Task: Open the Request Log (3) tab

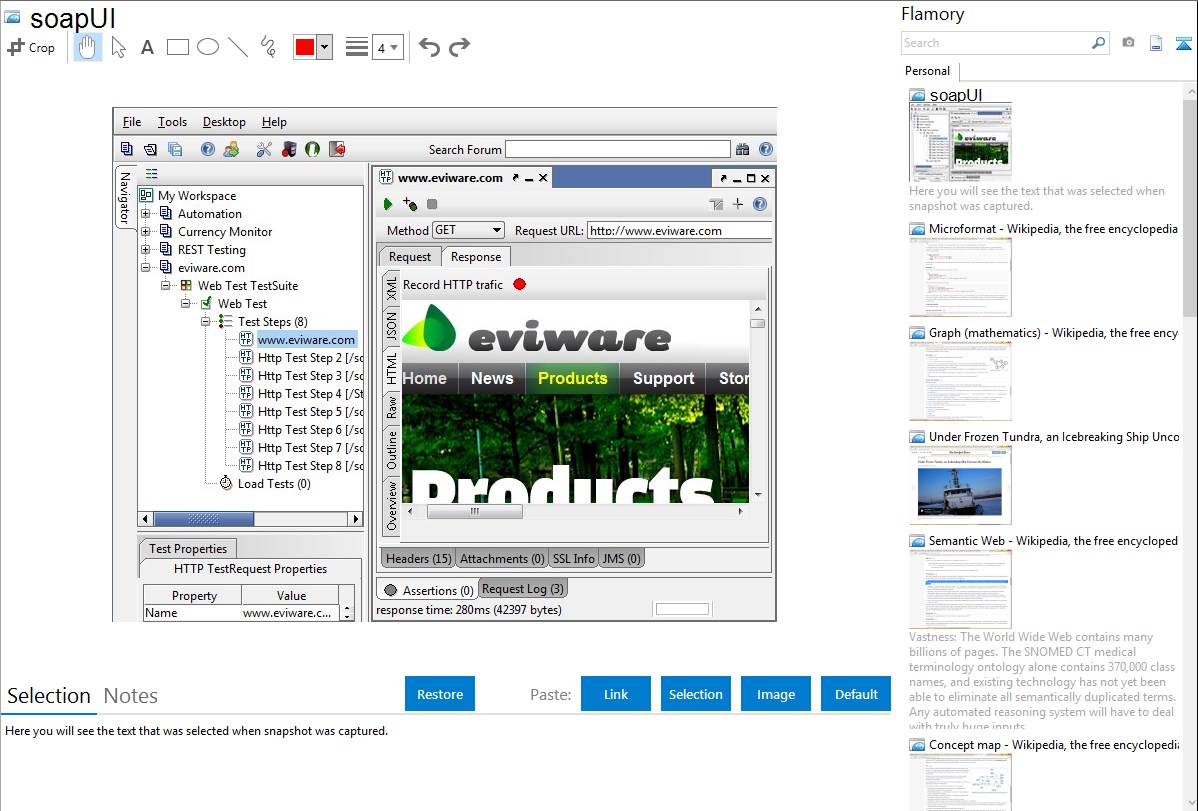Action: pyautogui.click(x=523, y=589)
